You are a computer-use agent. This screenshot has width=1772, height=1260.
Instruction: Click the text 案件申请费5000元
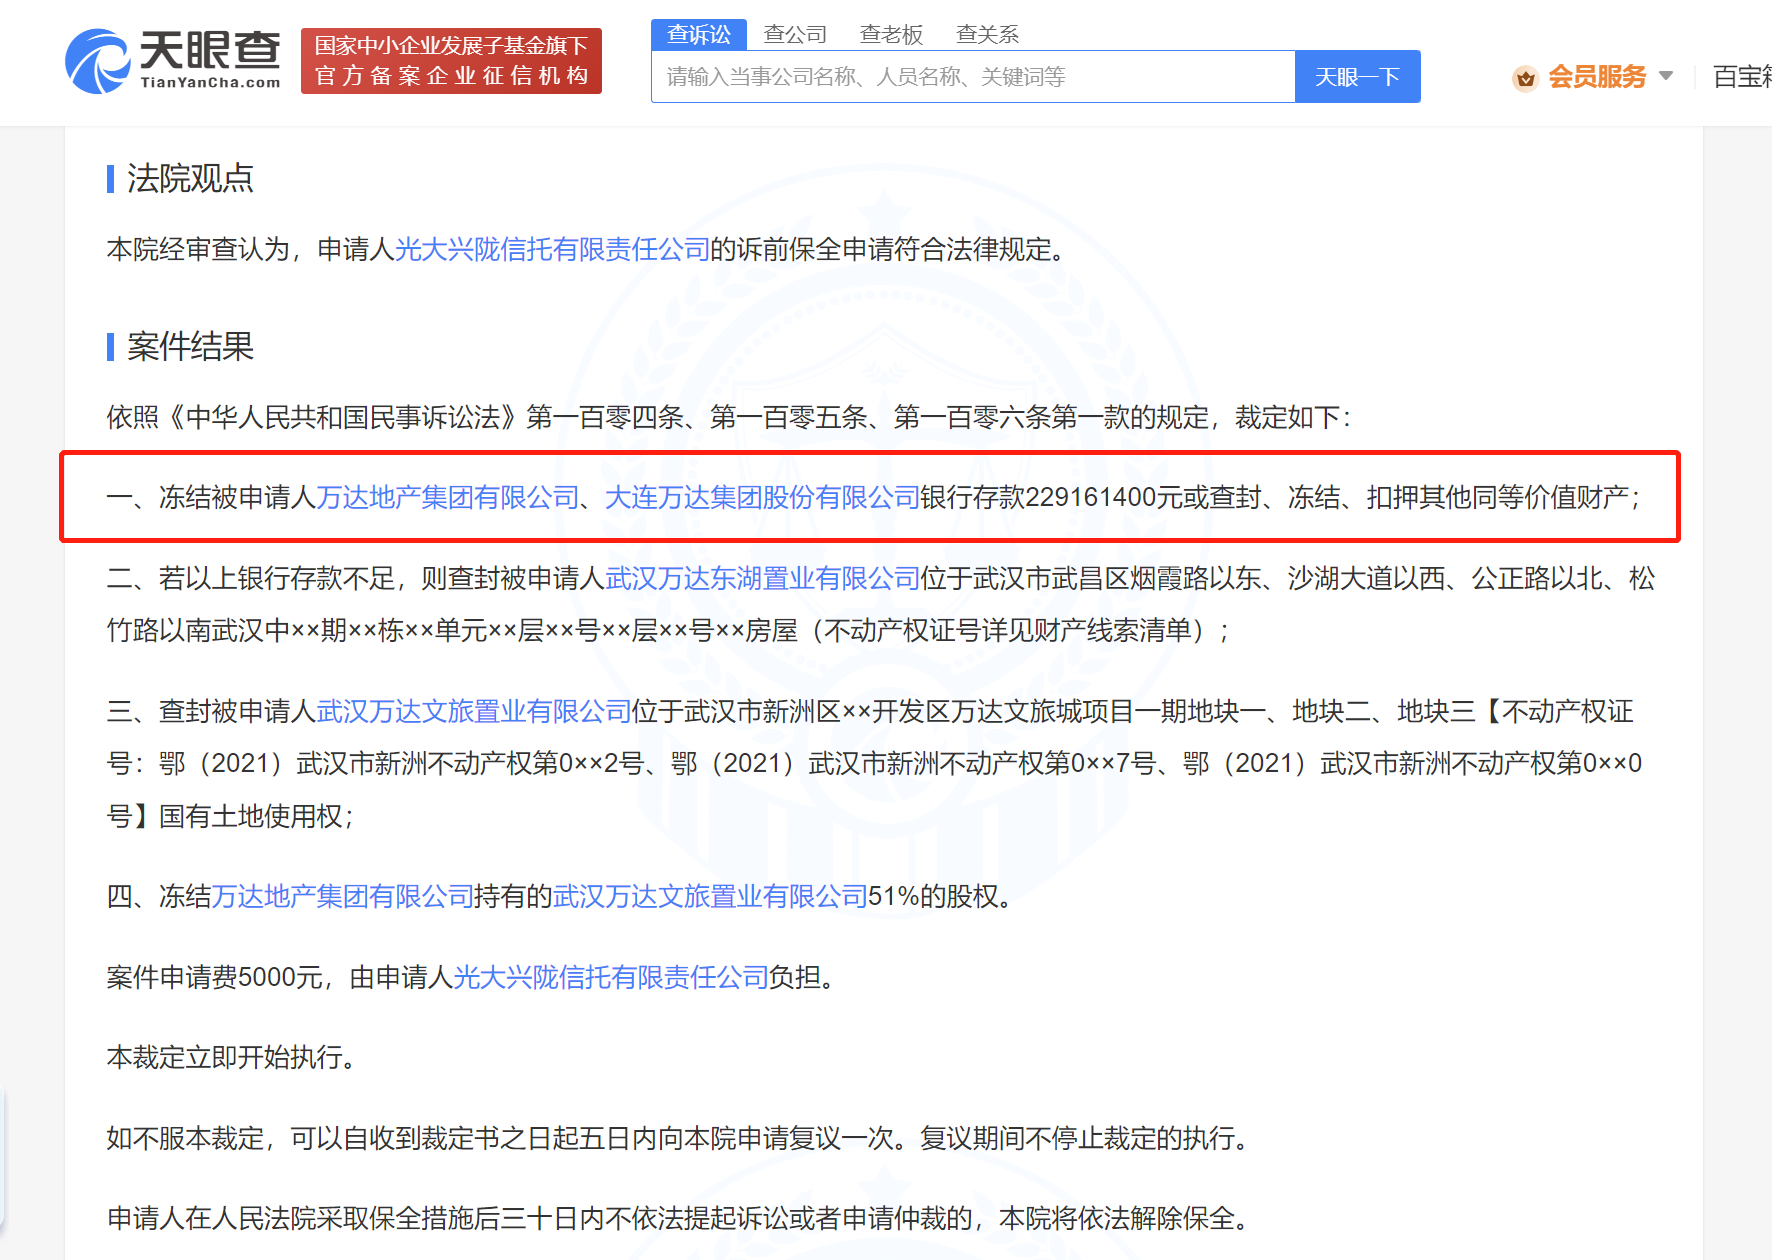pos(214,977)
